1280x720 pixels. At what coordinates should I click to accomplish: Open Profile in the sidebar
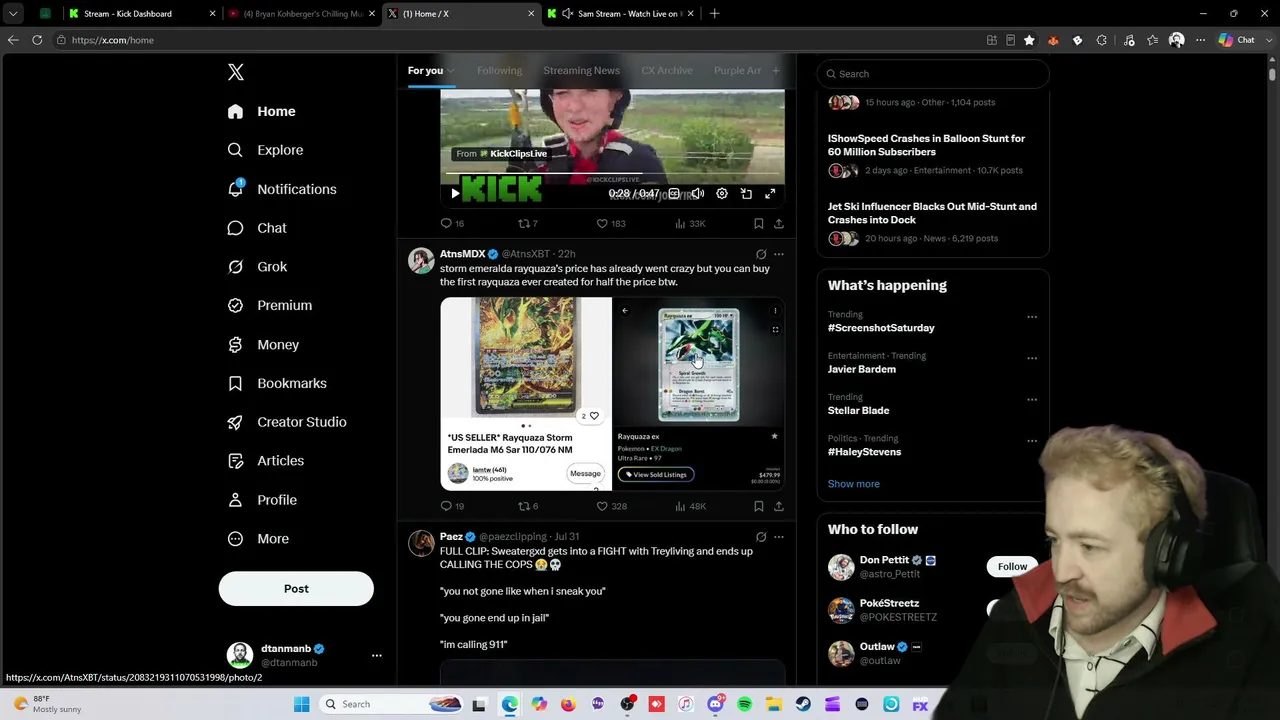(262, 500)
